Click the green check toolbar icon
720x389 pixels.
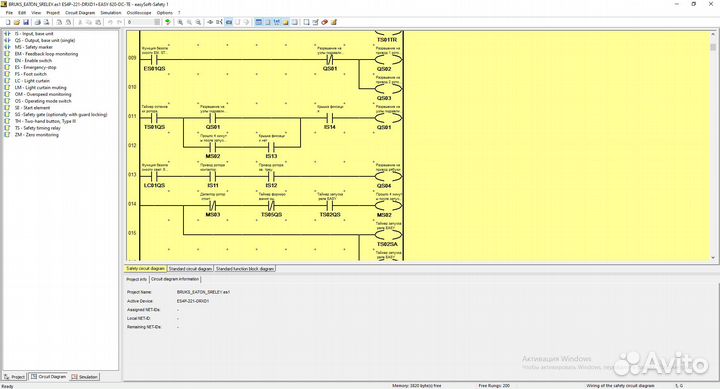[168, 22]
